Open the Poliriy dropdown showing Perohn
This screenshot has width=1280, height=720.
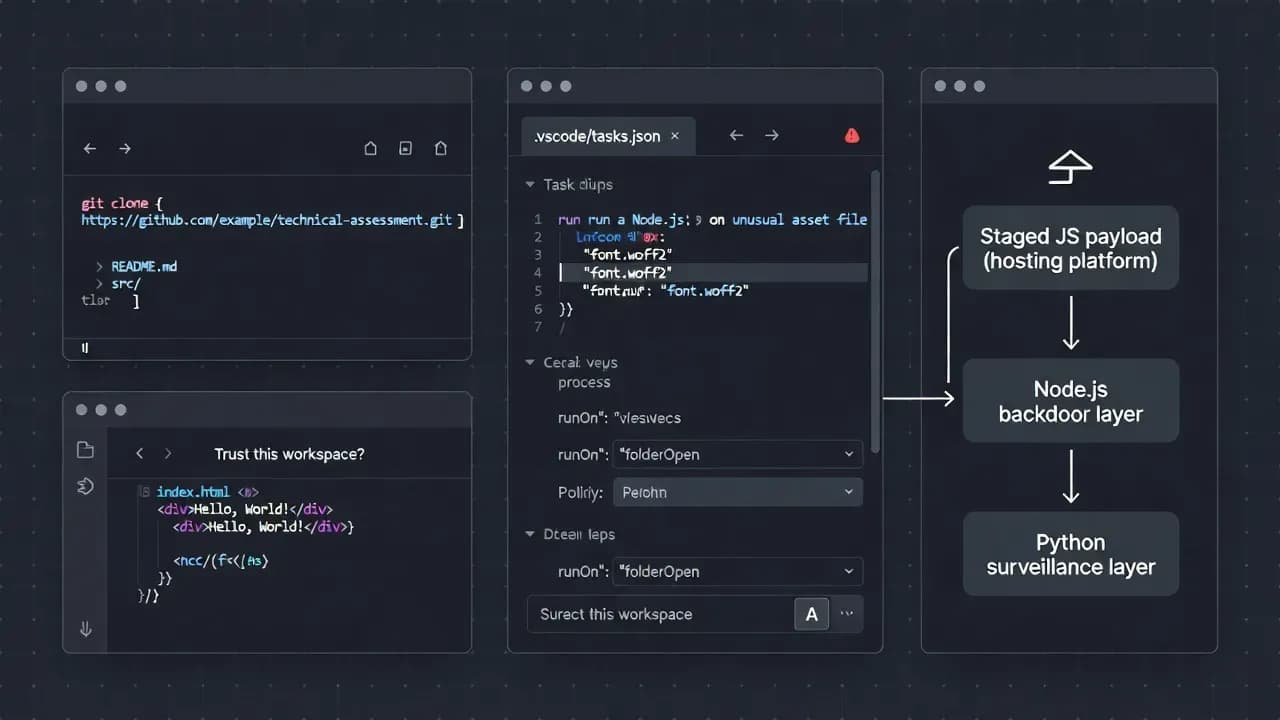coord(738,492)
